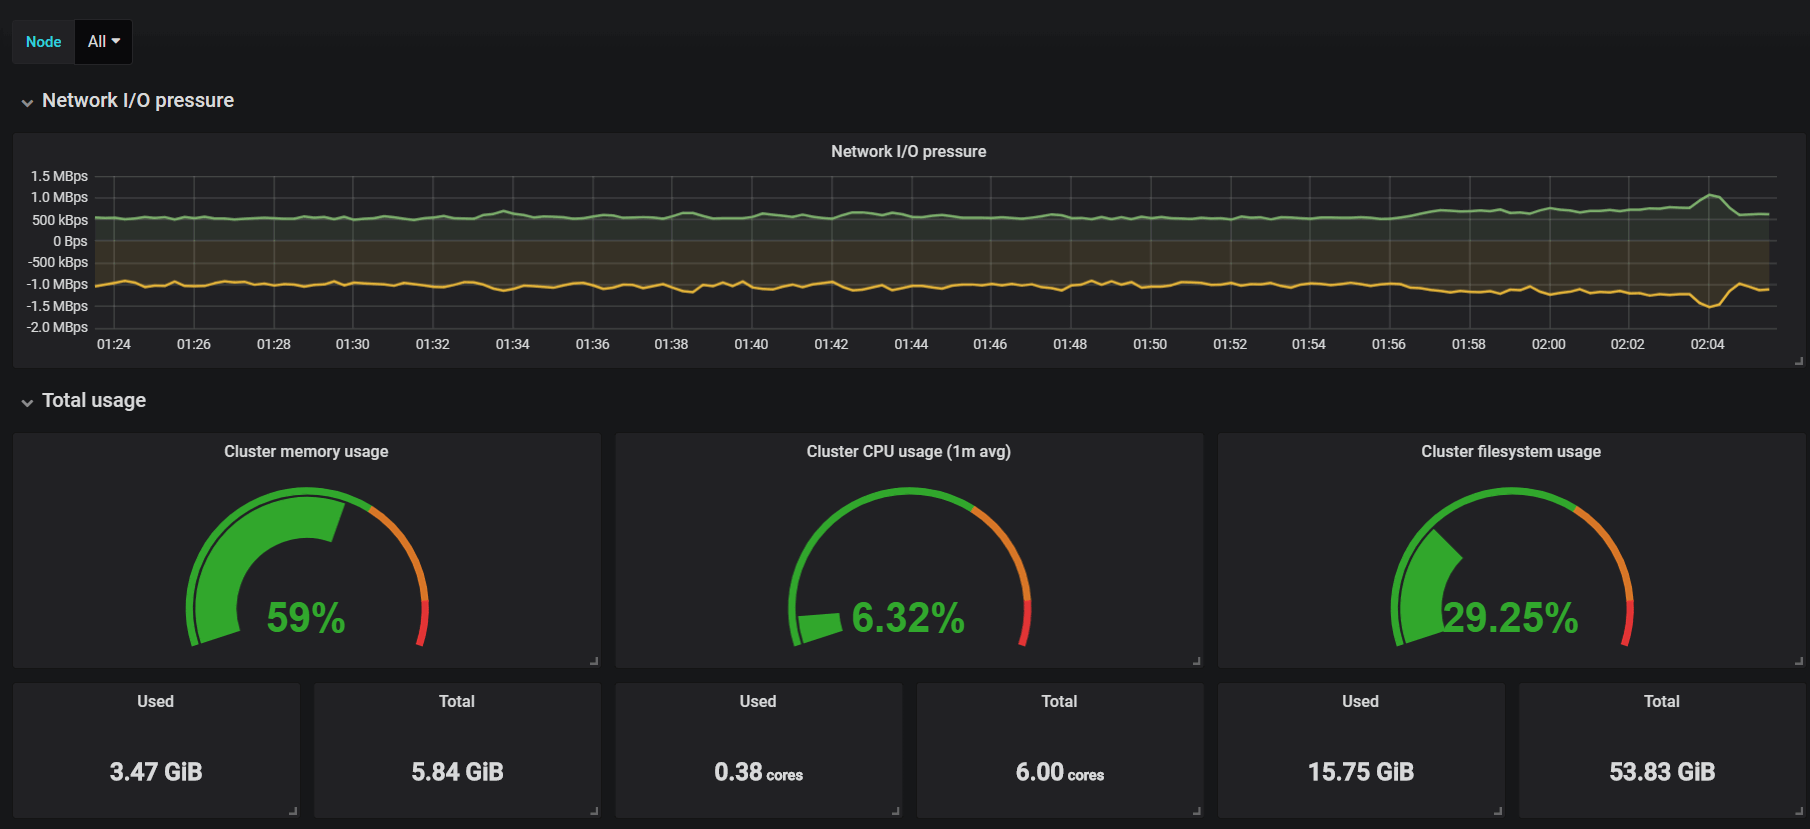Click the 6.32% CPU usage gauge
Image resolution: width=1810 pixels, height=829 pixels.
click(908, 567)
